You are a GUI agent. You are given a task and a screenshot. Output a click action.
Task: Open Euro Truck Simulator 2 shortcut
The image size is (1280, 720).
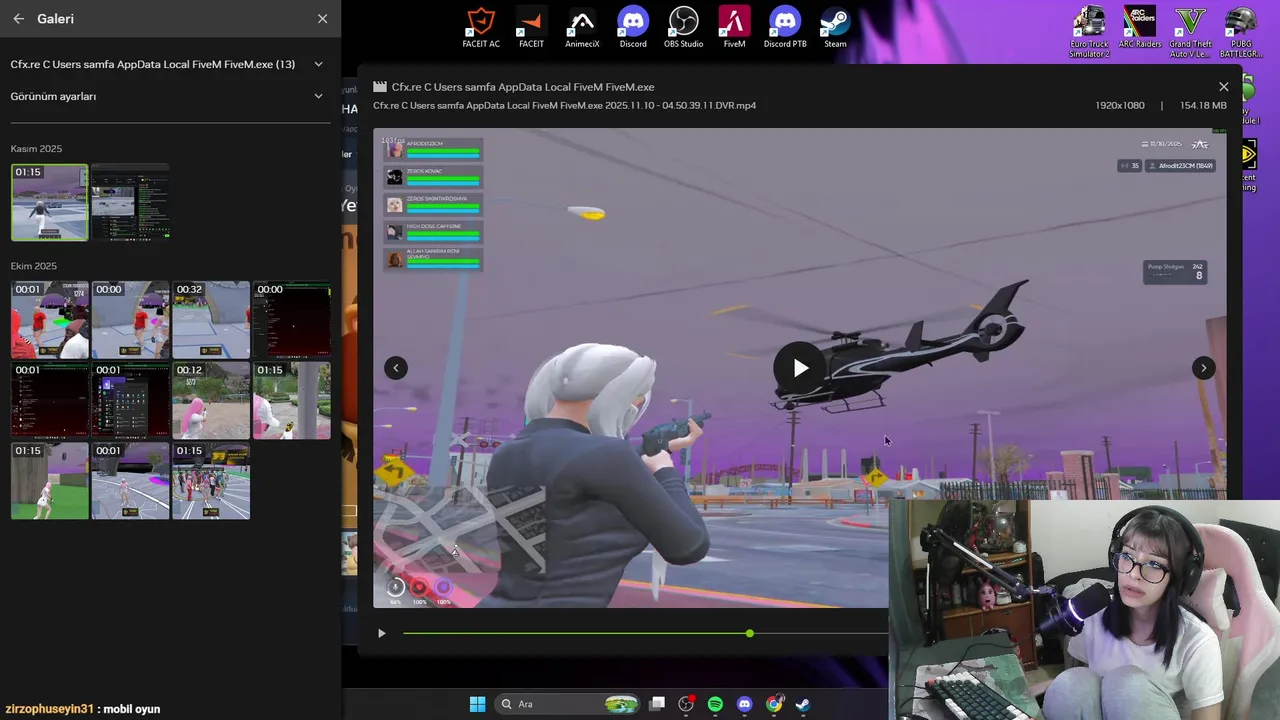point(1089,31)
